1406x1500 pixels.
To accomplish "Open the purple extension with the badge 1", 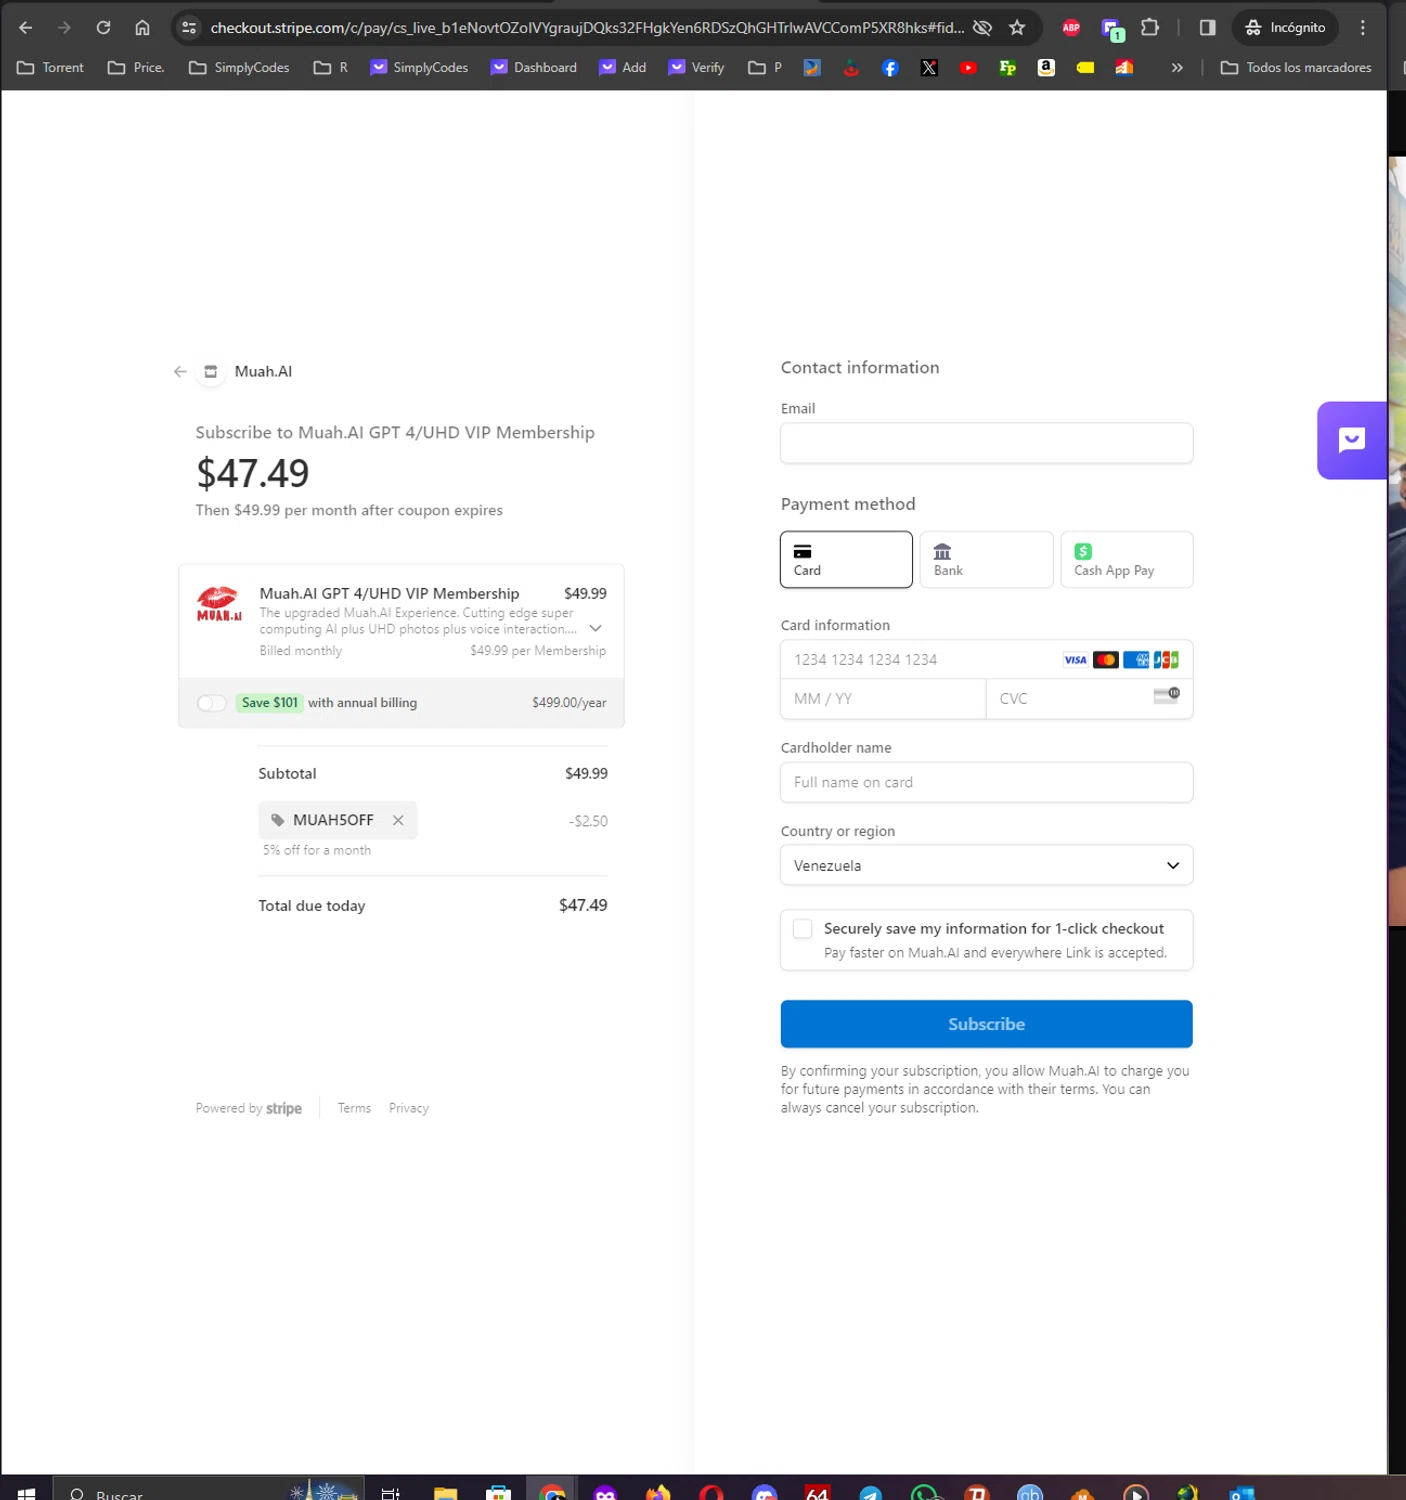I will coord(1112,29).
